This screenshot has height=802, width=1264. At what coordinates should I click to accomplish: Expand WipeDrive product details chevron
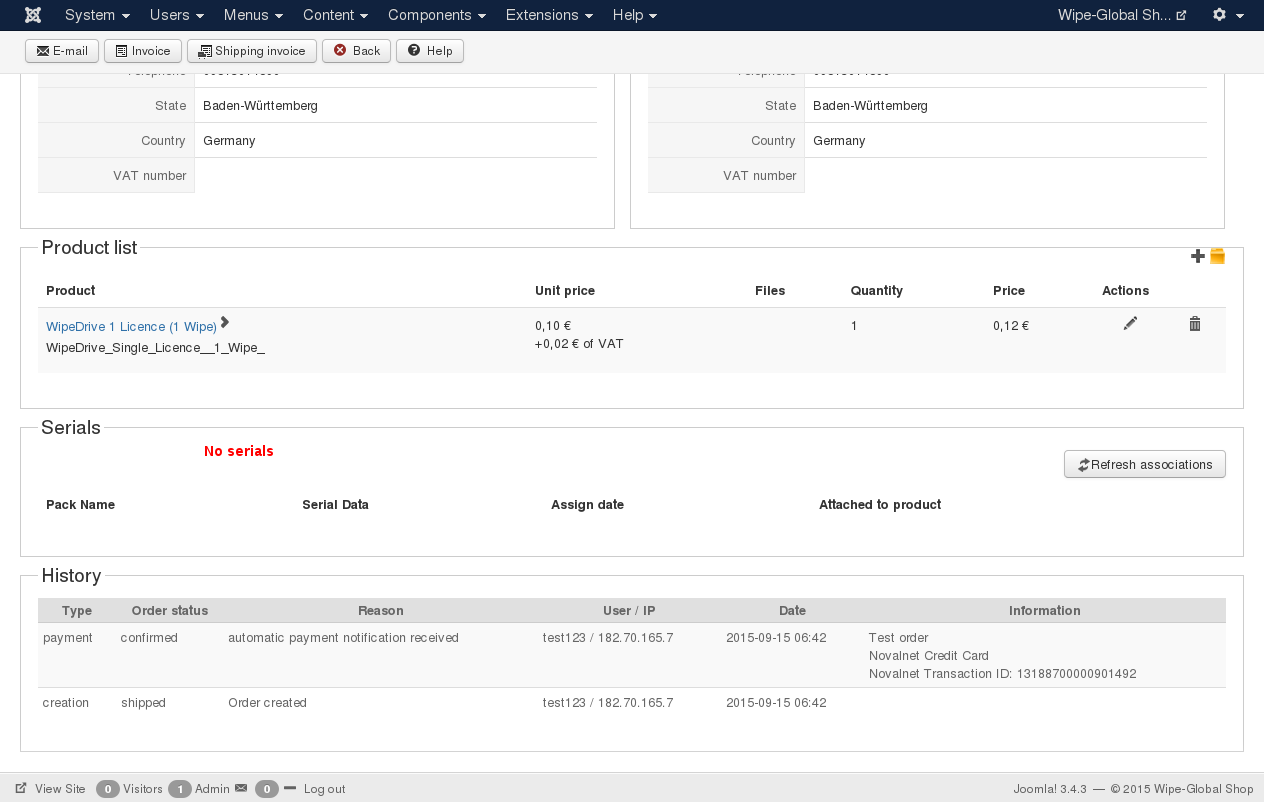(x=225, y=322)
